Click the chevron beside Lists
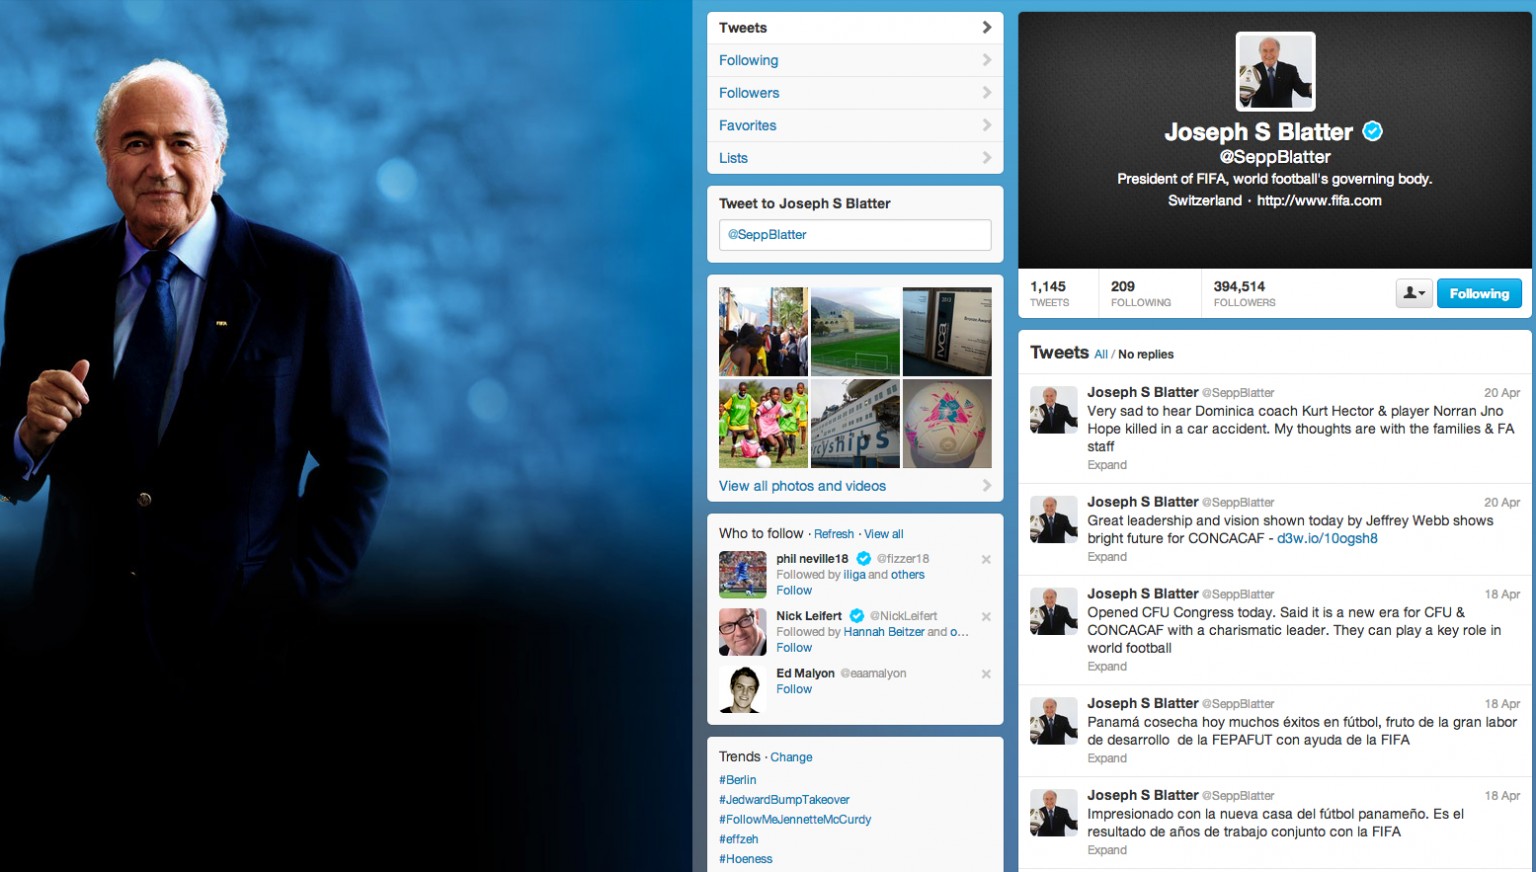The height and width of the screenshot is (872, 1536). [986, 158]
